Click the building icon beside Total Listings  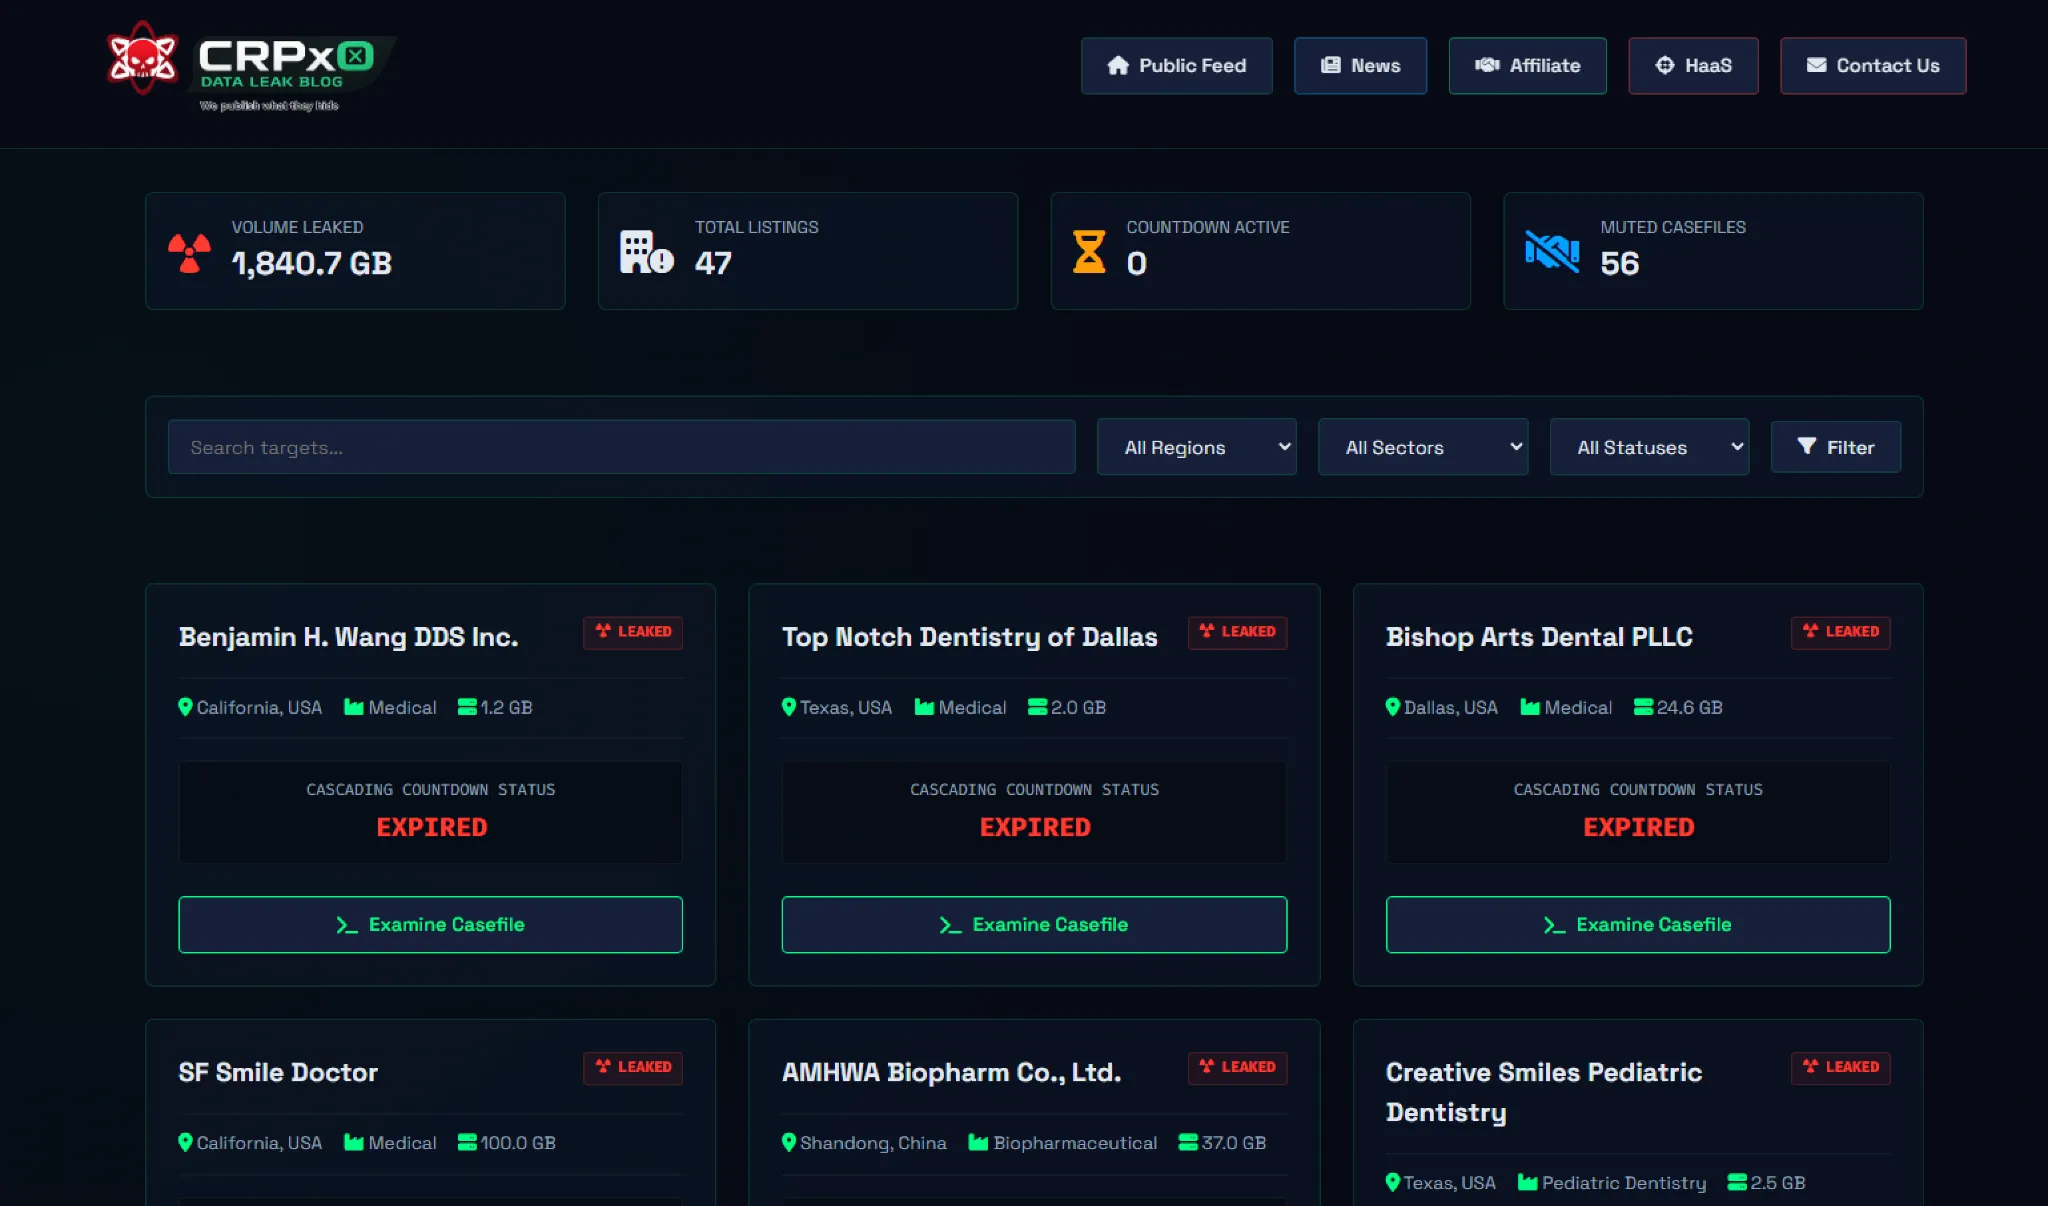646,252
